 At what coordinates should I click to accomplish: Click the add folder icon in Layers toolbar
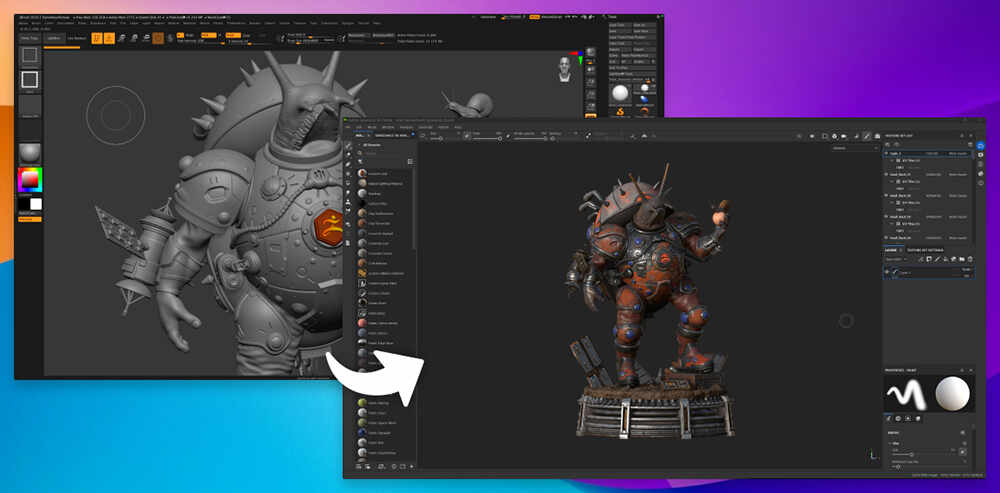coord(962,260)
